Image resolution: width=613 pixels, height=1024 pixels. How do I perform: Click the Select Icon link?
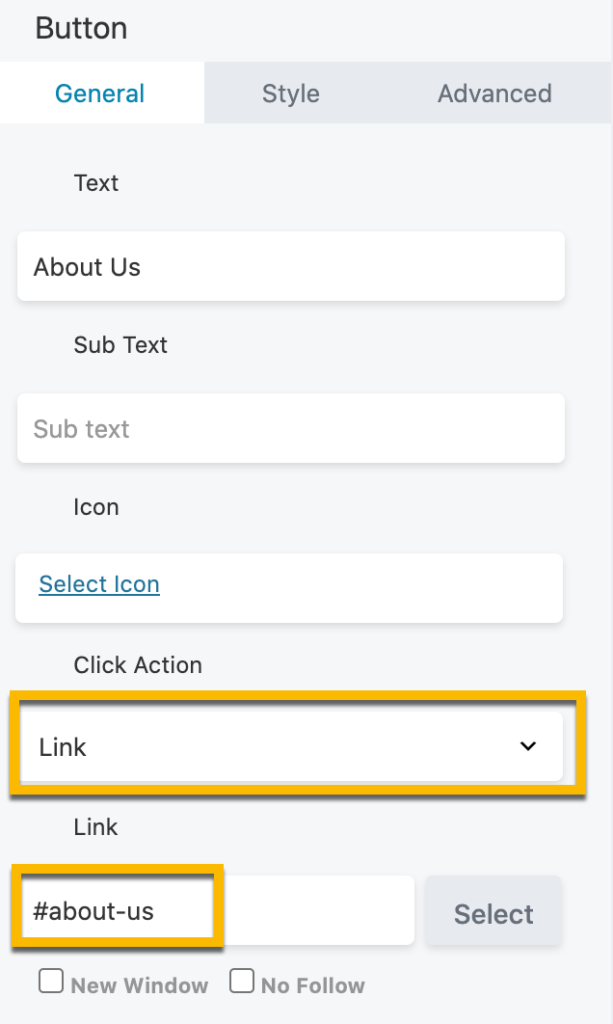[x=99, y=584]
